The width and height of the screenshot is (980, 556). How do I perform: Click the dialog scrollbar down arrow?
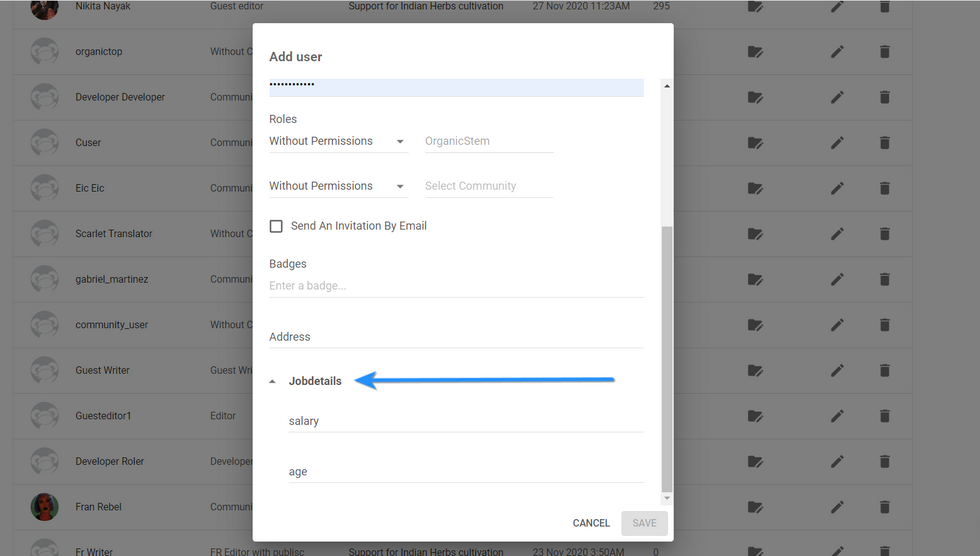pyautogui.click(x=667, y=498)
